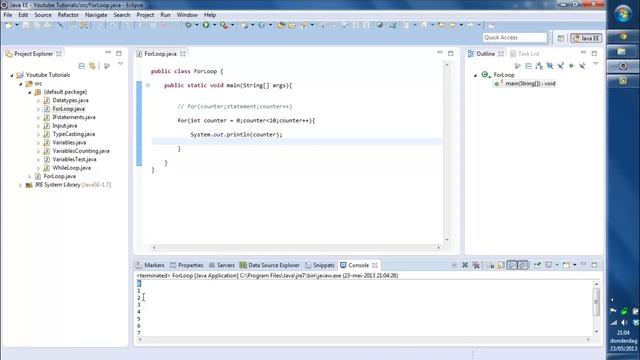Select WhileLoop.java in Project Explorer
Viewport: 640px width, 360px height.
click(x=71, y=168)
